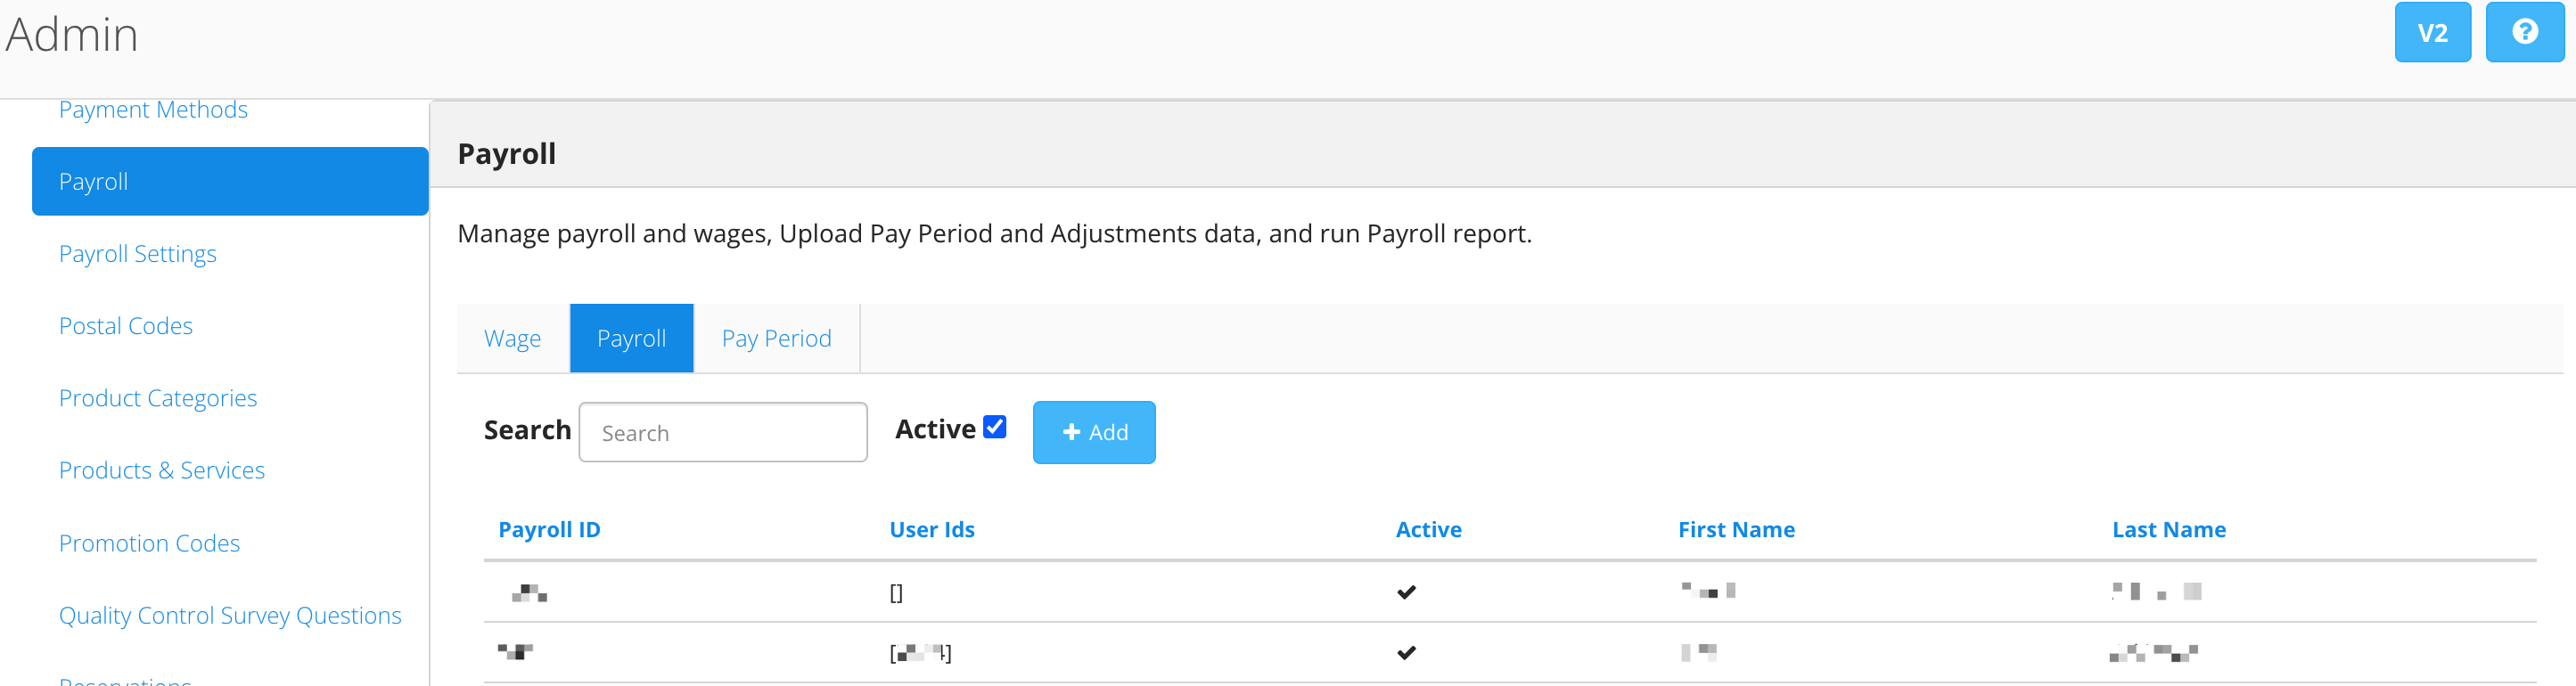Sort by Last Name column header
2576x686 pixels.
[x=2168, y=529]
